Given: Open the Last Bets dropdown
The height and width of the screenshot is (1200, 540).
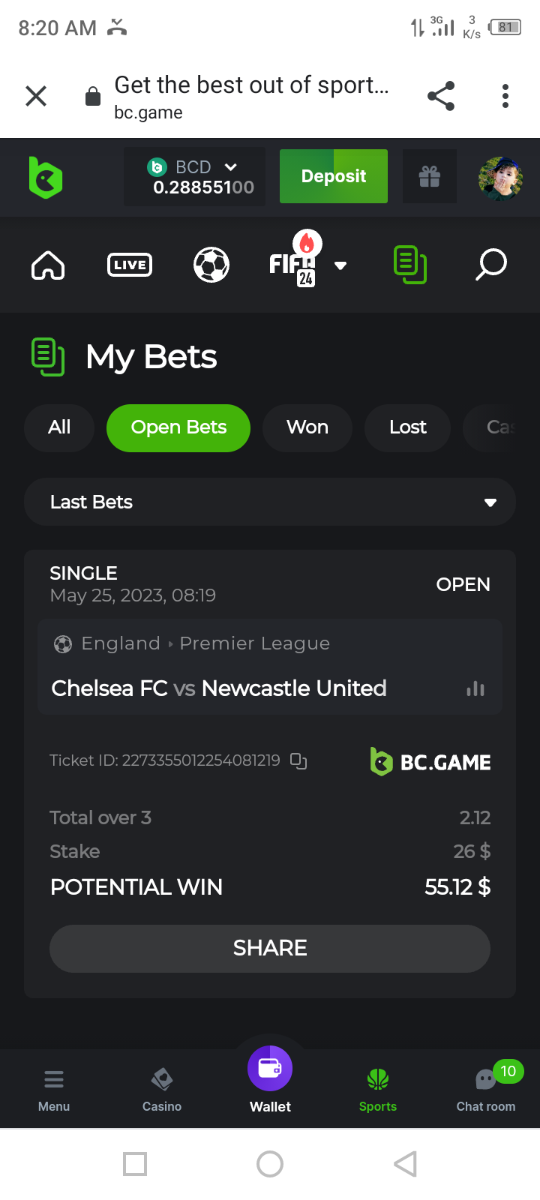Looking at the screenshot, I should [x=270, y=502].
